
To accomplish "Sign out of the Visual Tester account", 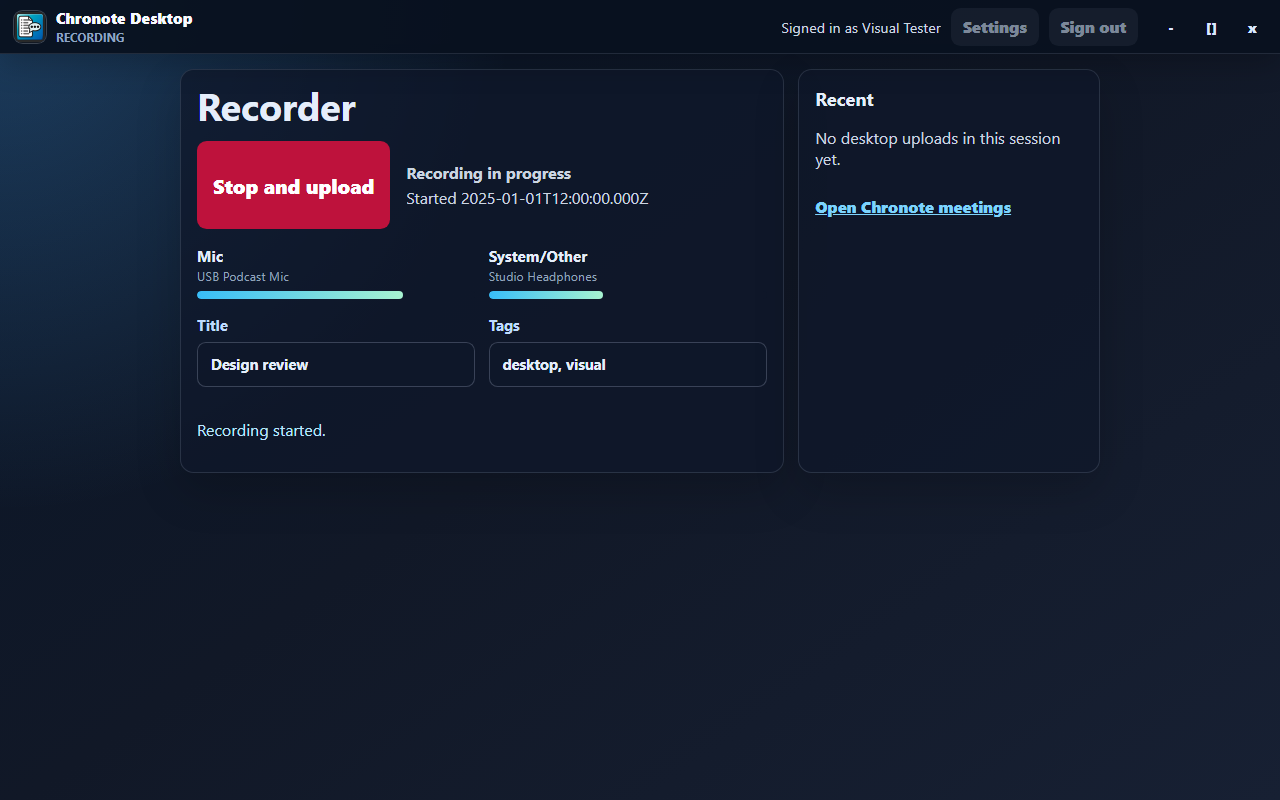I will pyautogui.click(x=1093, y=28).
